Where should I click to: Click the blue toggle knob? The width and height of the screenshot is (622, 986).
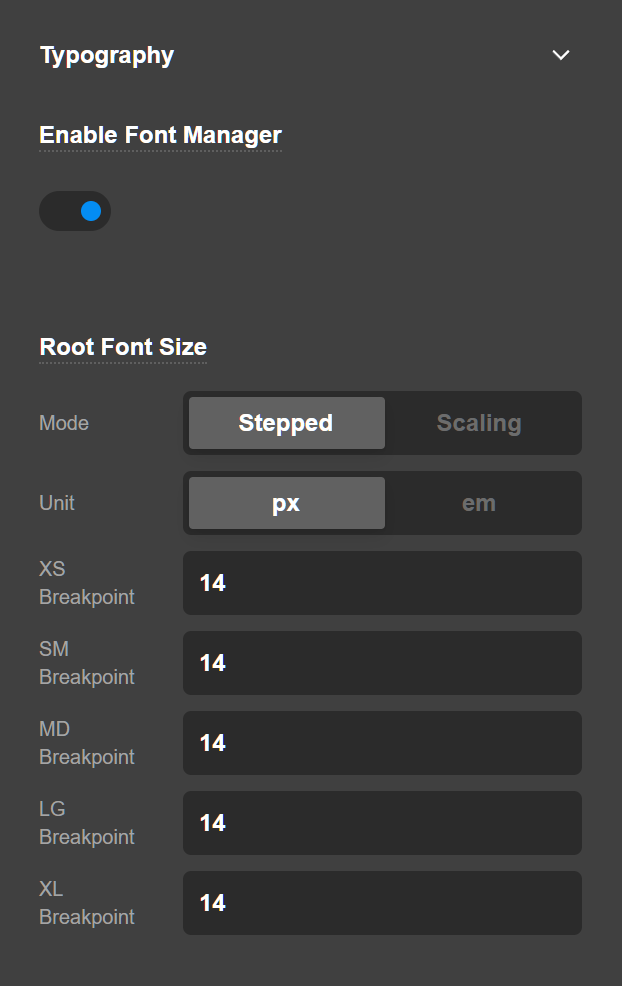tap(91, 211)
